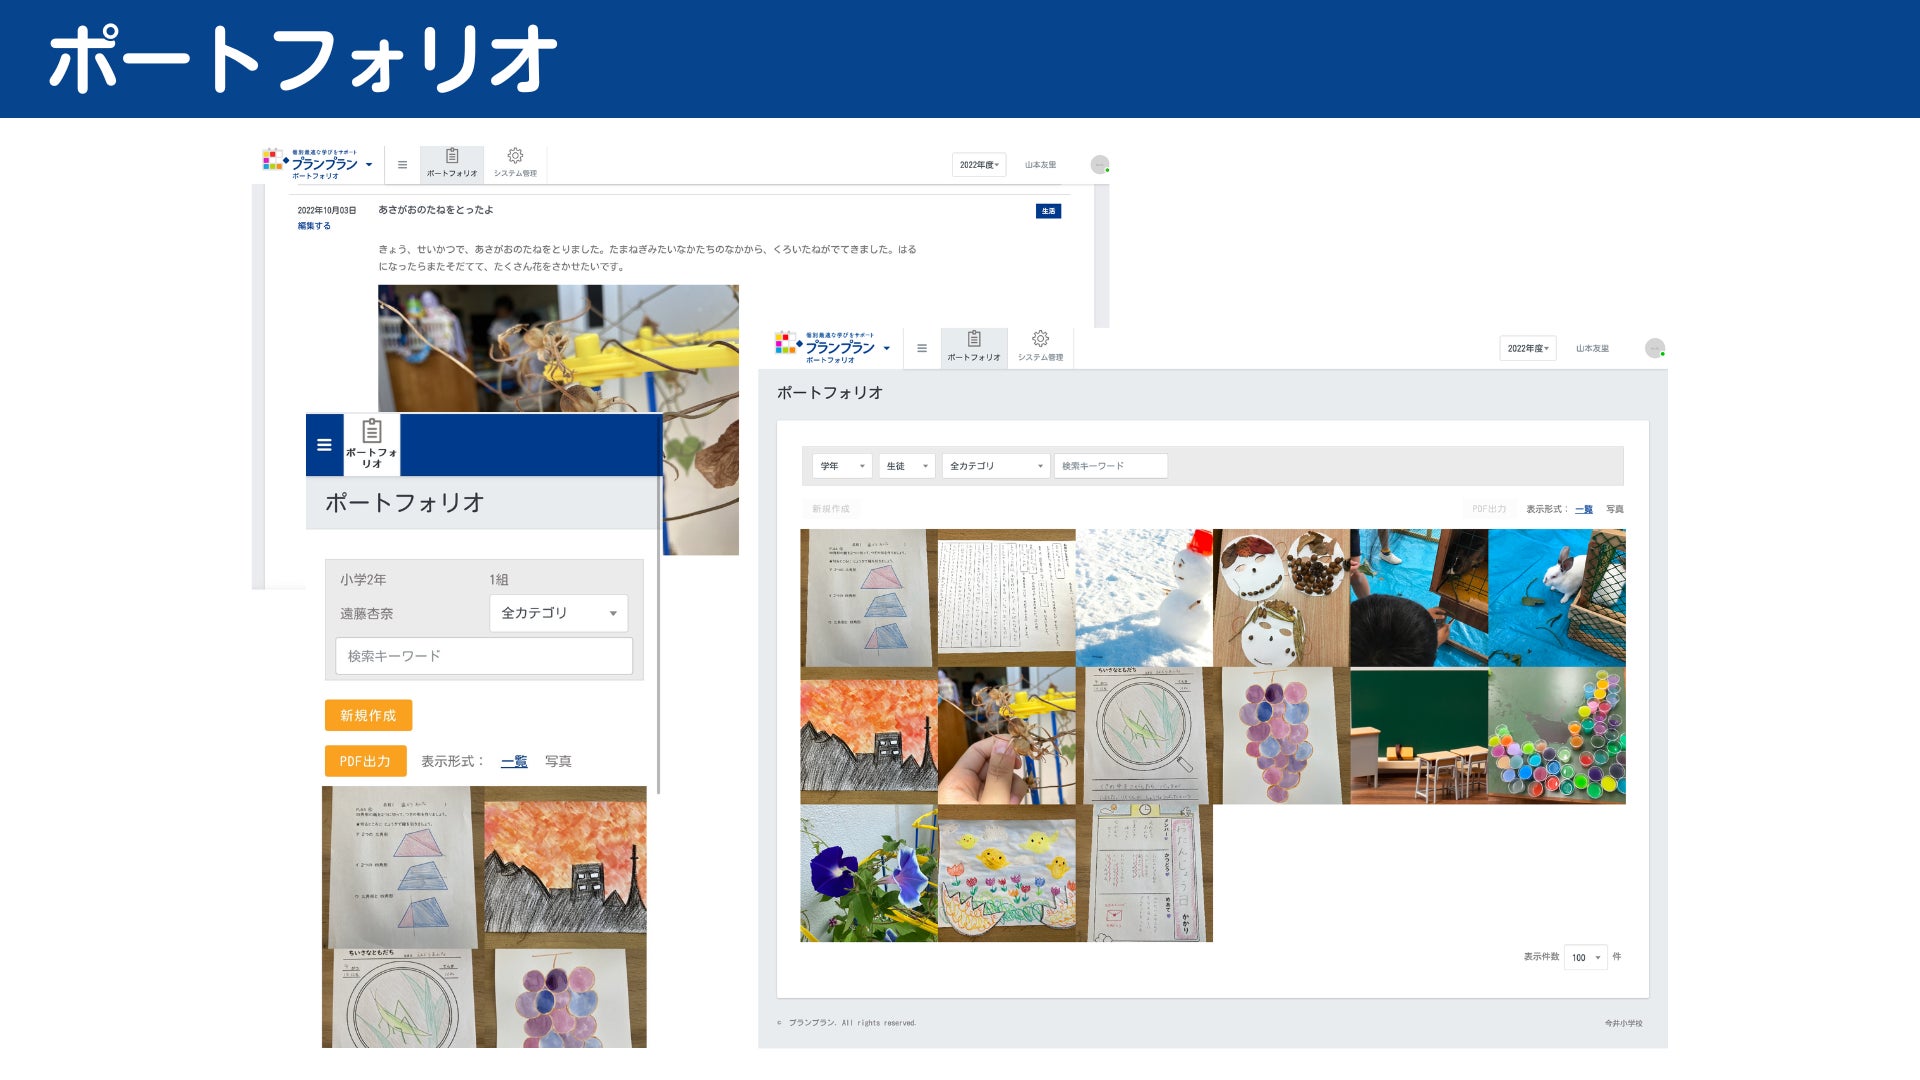Click the hamburger menu icon in the right window
This screenshot has width=1920, height=1080.
(922, 349)
